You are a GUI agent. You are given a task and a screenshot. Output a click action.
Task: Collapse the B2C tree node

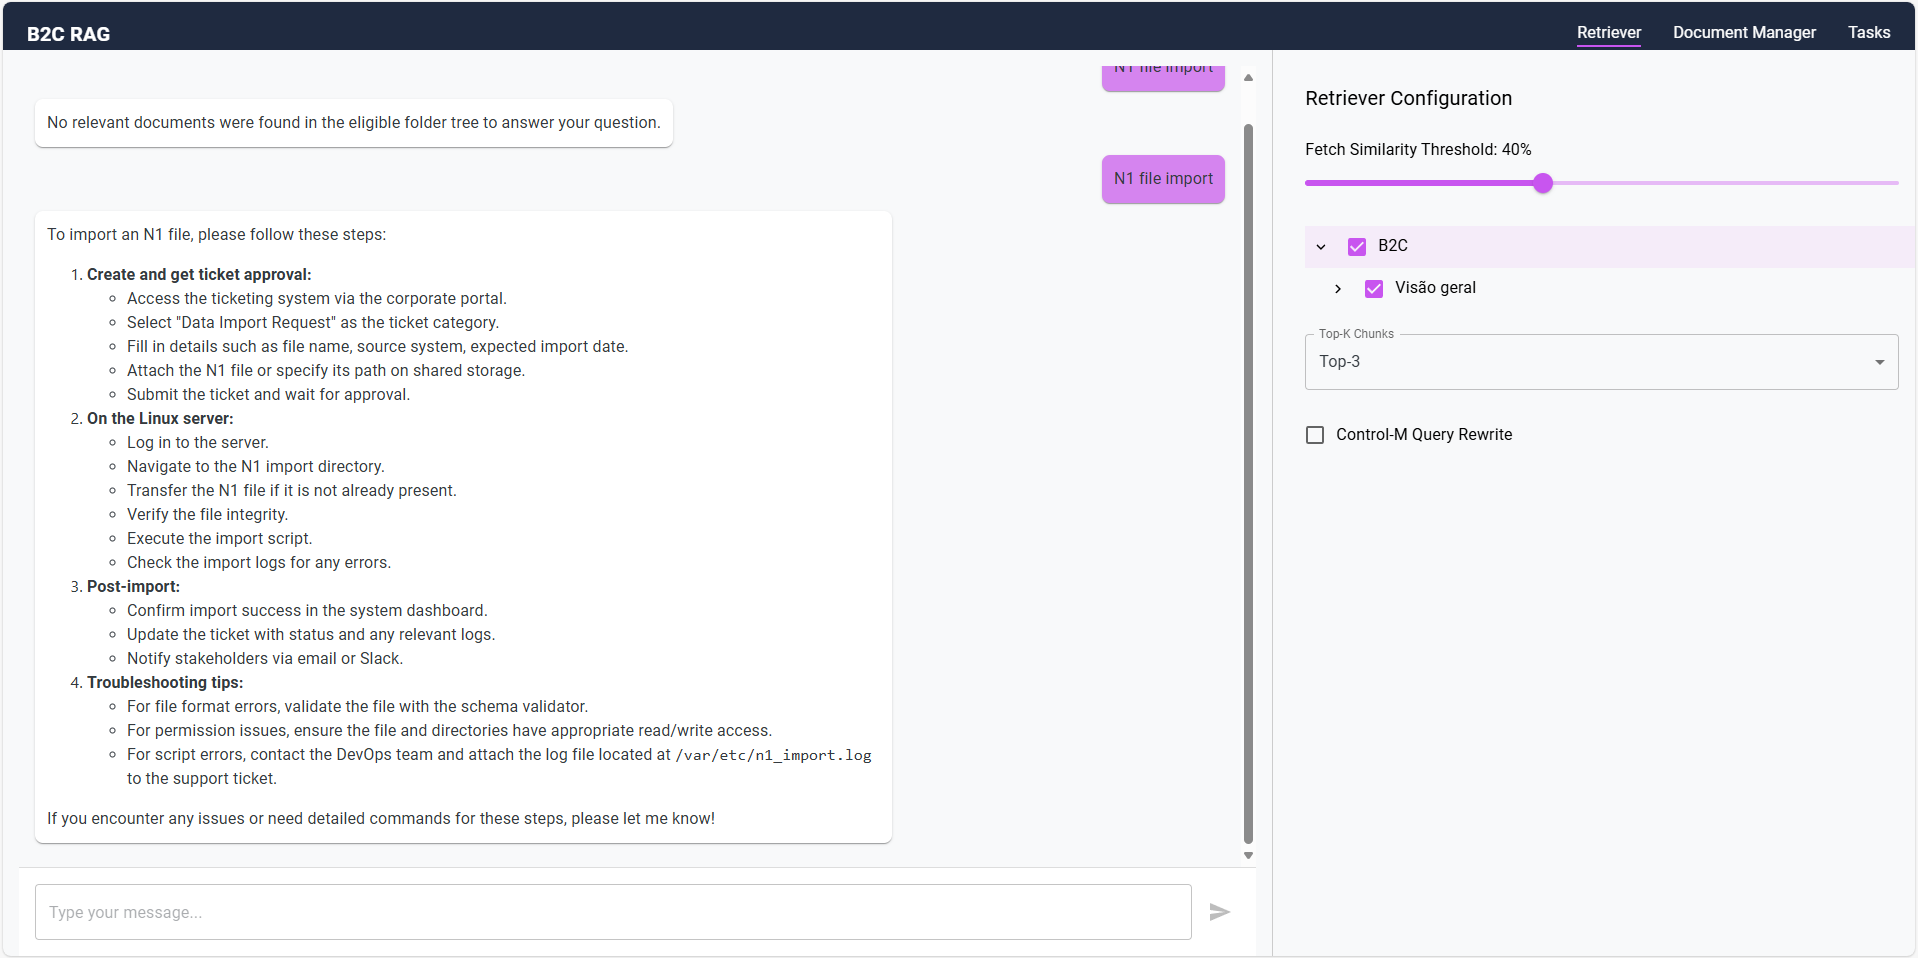click(1321, 247)
